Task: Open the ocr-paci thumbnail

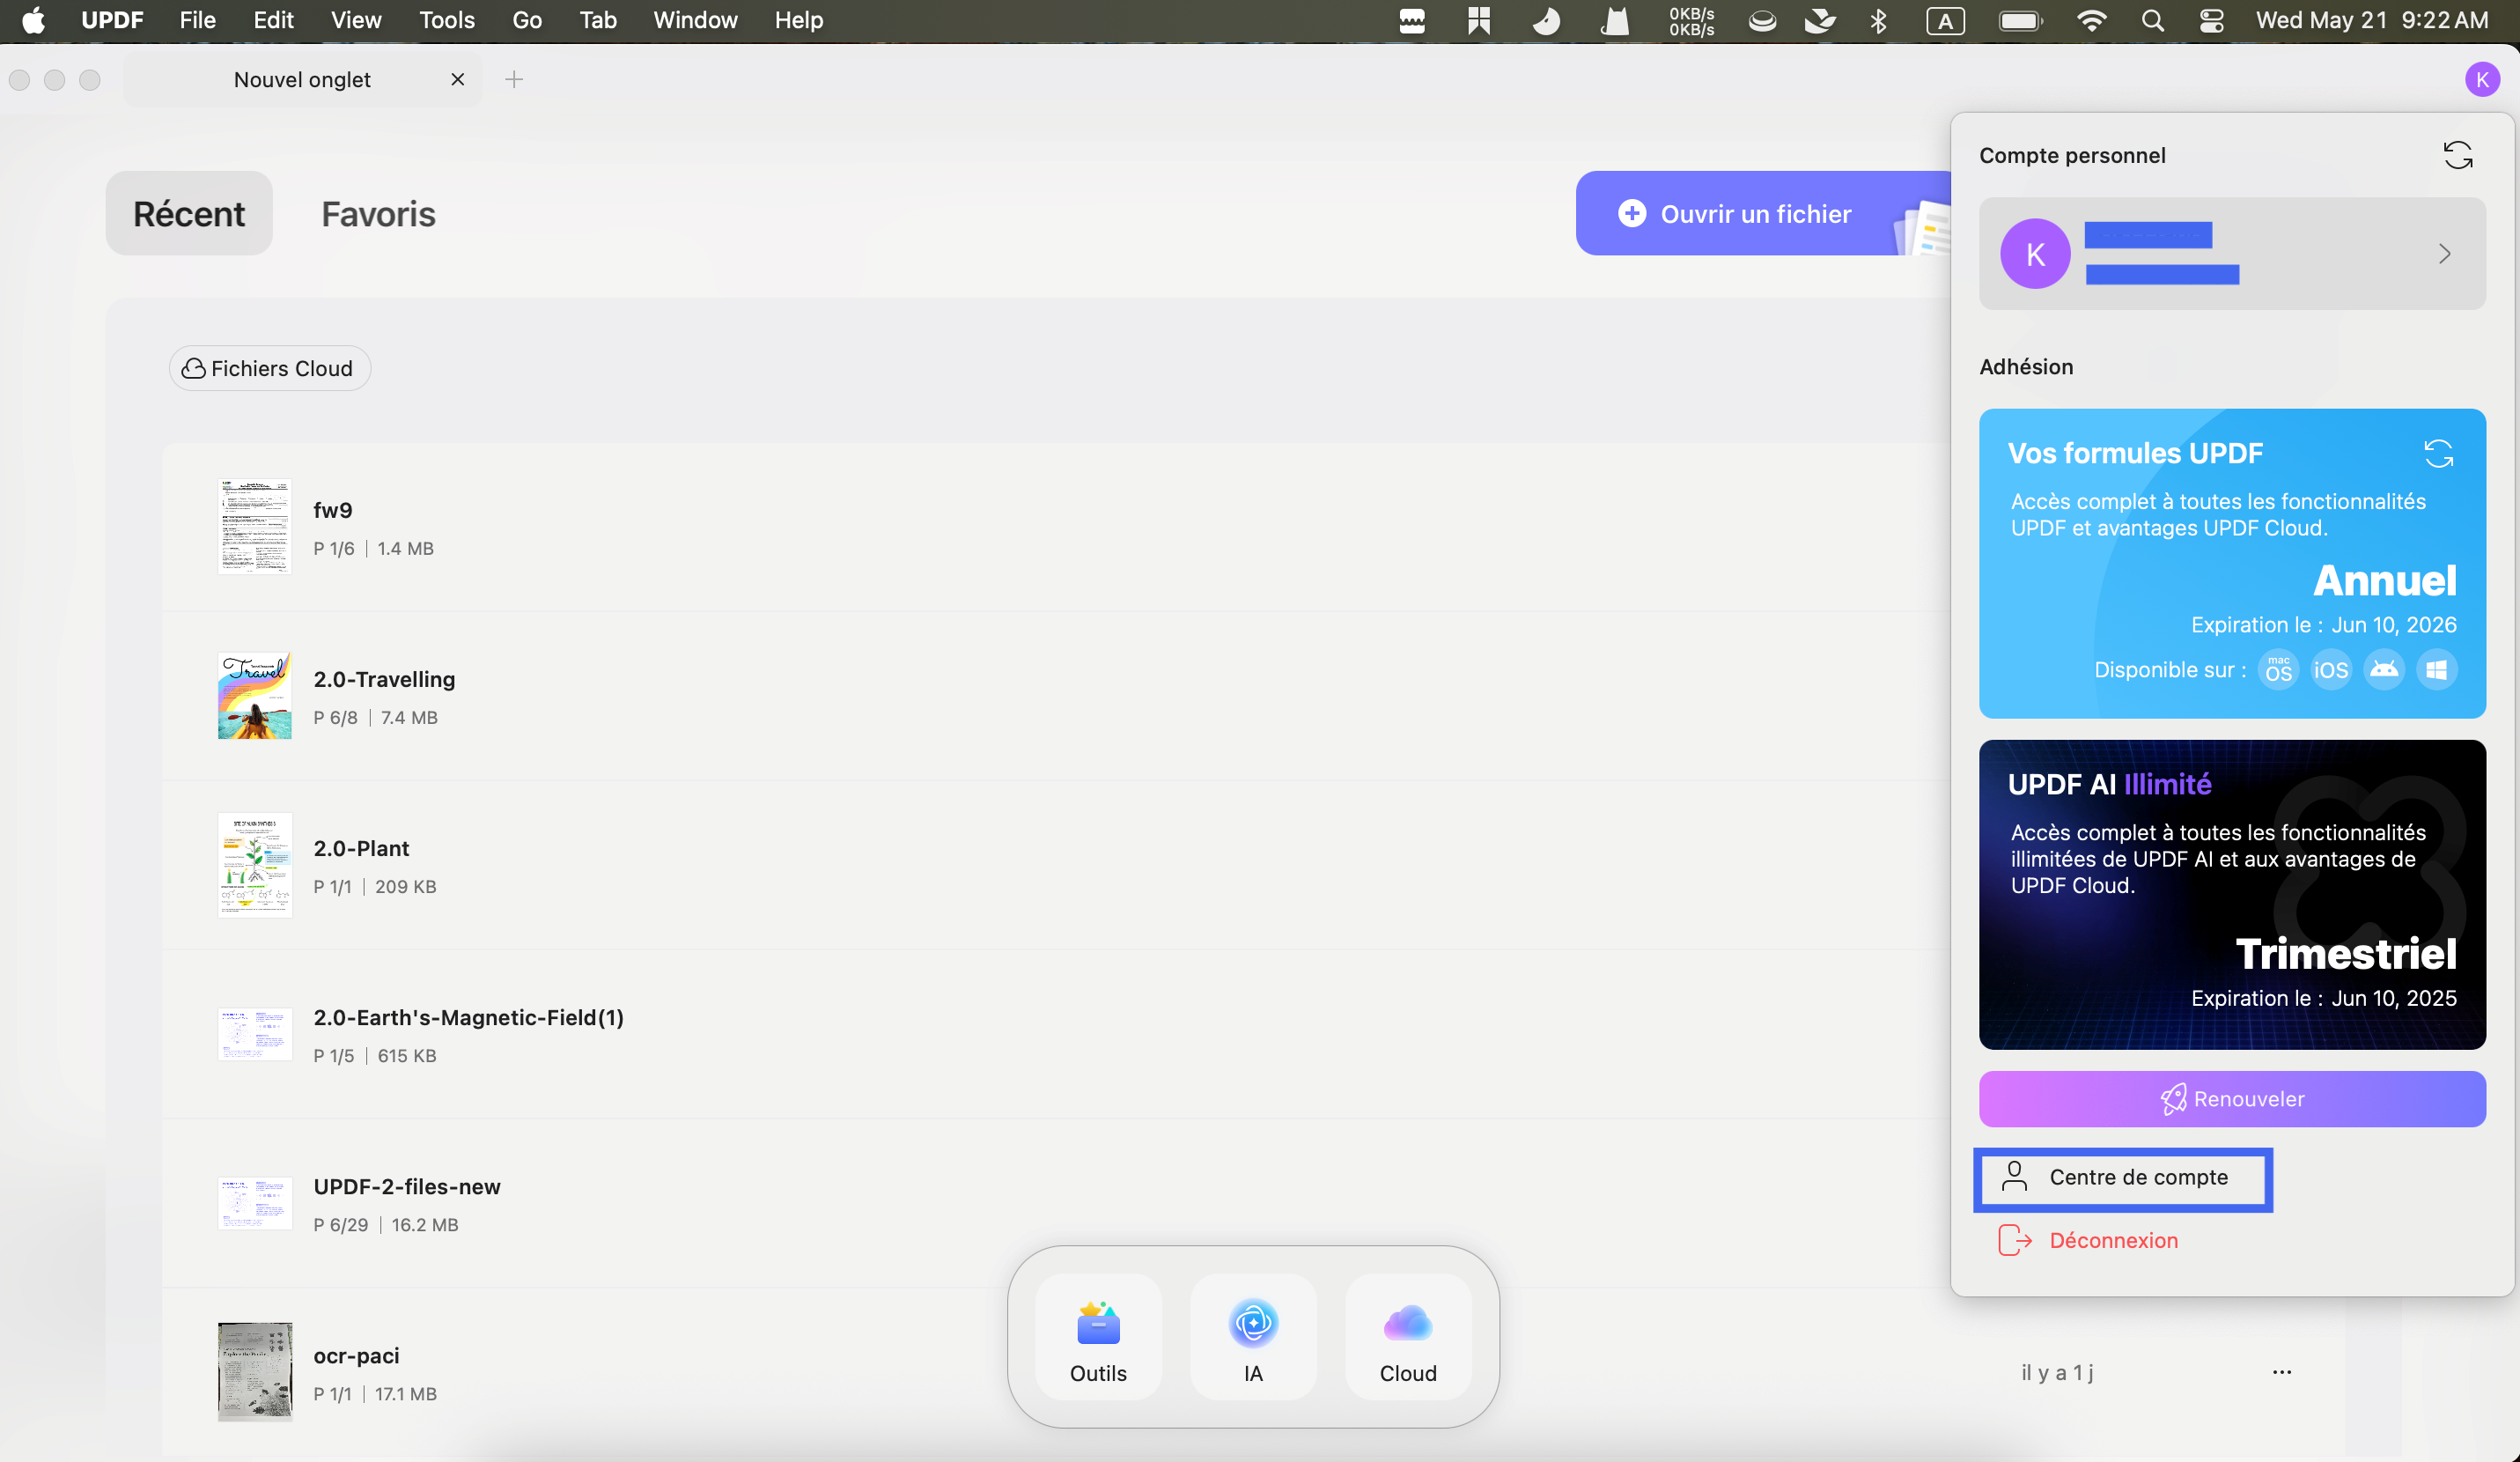Action: (255, 1372)
